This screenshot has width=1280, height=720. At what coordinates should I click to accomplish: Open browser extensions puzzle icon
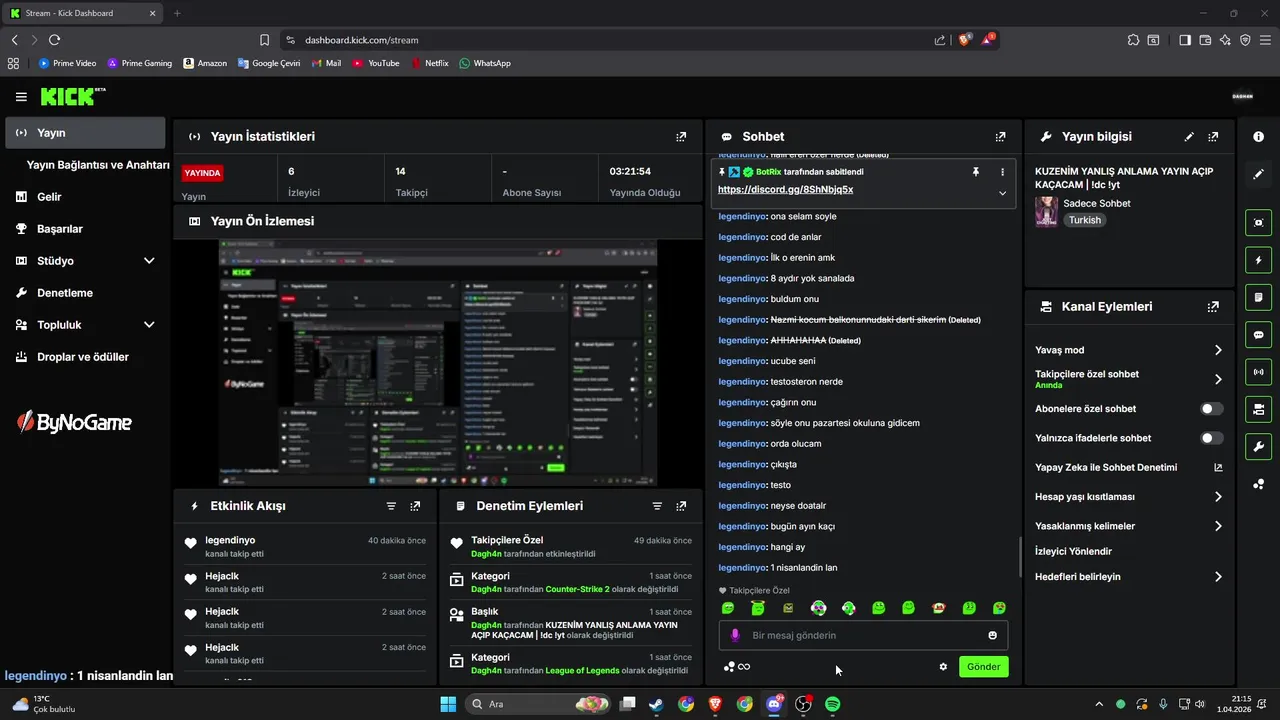pyautogui.click(x=1133, y=40)
